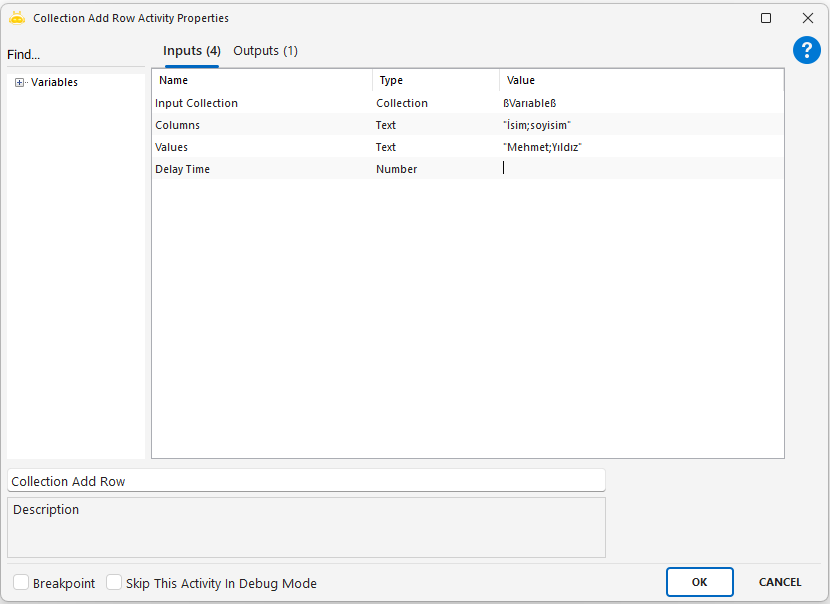The image size is (830, 604).
Task: Click the blue help question mark icon
Action: (x=806, y=51)
